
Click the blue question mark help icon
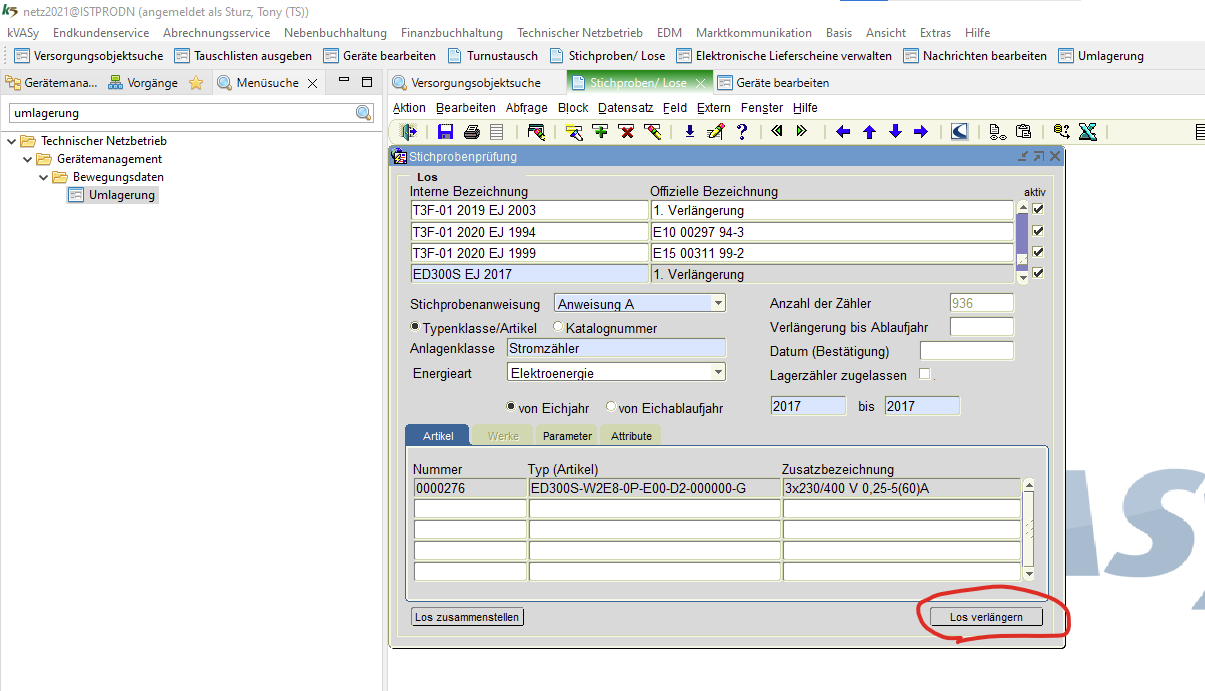pyautogui.click(x=742, y=131)
